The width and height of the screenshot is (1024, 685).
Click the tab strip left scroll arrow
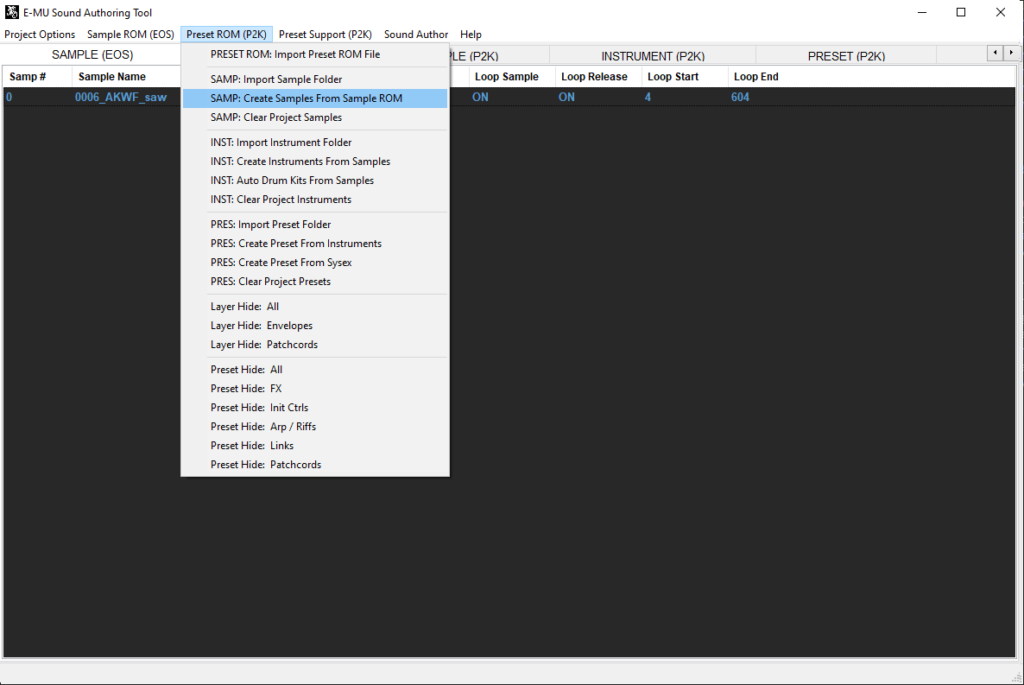point(995,53)
